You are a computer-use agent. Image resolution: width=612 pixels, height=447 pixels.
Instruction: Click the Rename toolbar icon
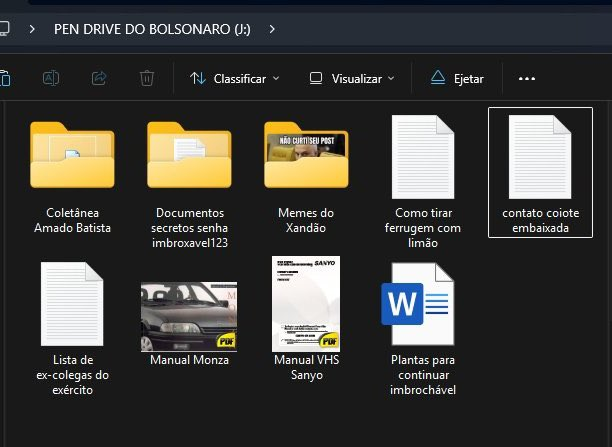pyautogui.click(x=51, y=78)
